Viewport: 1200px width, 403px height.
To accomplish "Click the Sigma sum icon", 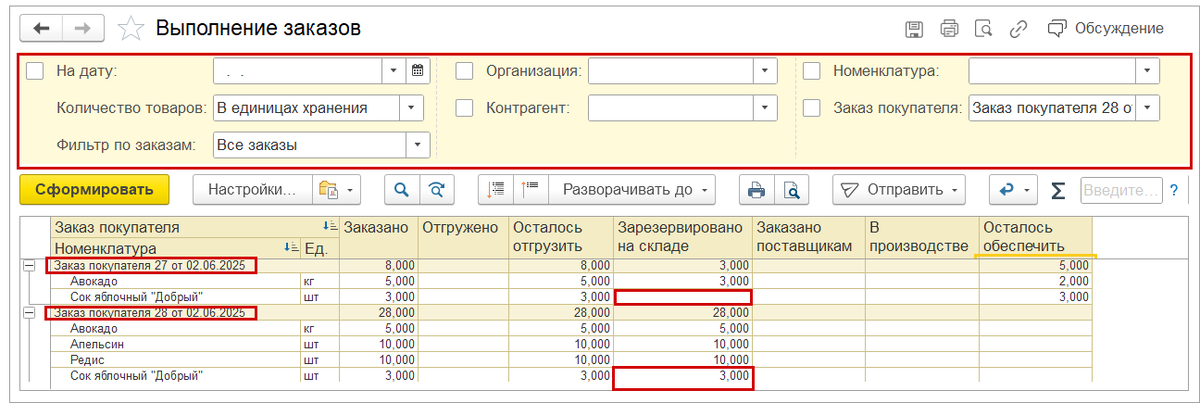I will pyautogui.click(x=1059, y=190).
